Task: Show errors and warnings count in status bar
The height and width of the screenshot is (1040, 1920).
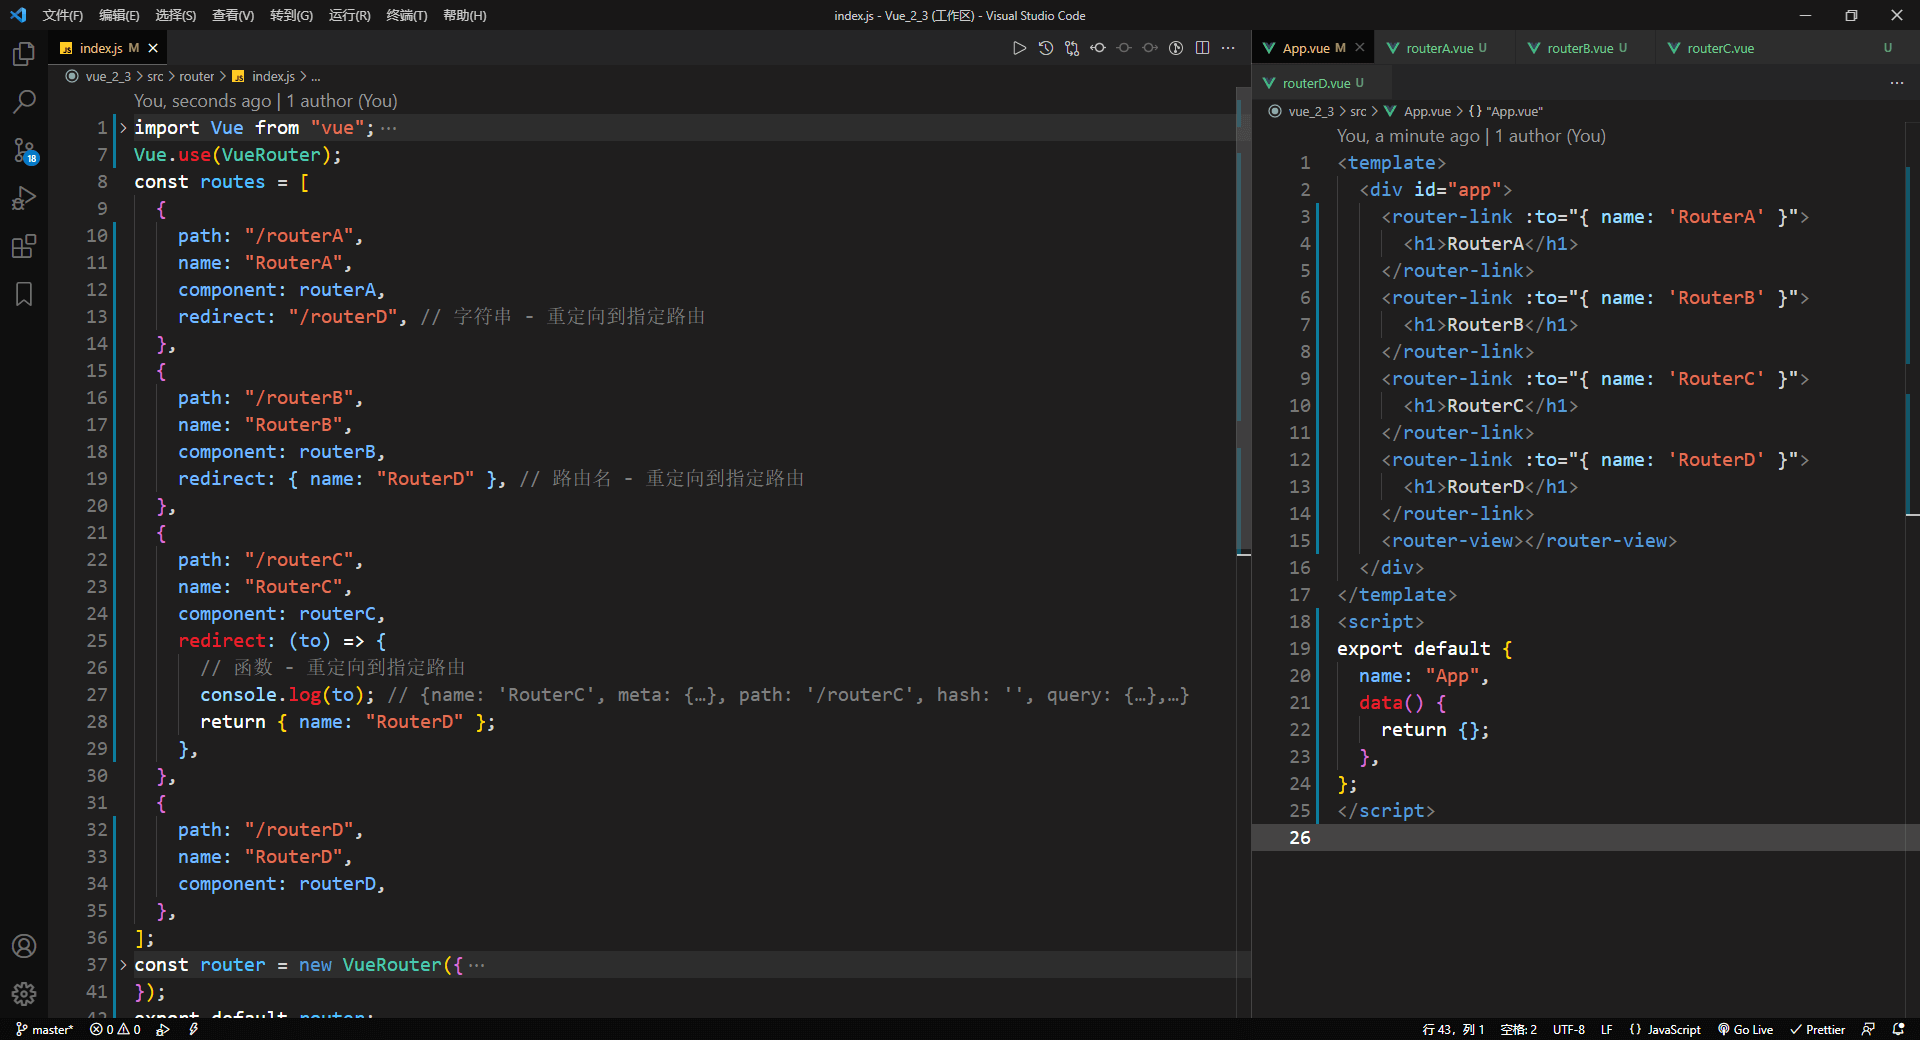Action: pos(115,1029)
